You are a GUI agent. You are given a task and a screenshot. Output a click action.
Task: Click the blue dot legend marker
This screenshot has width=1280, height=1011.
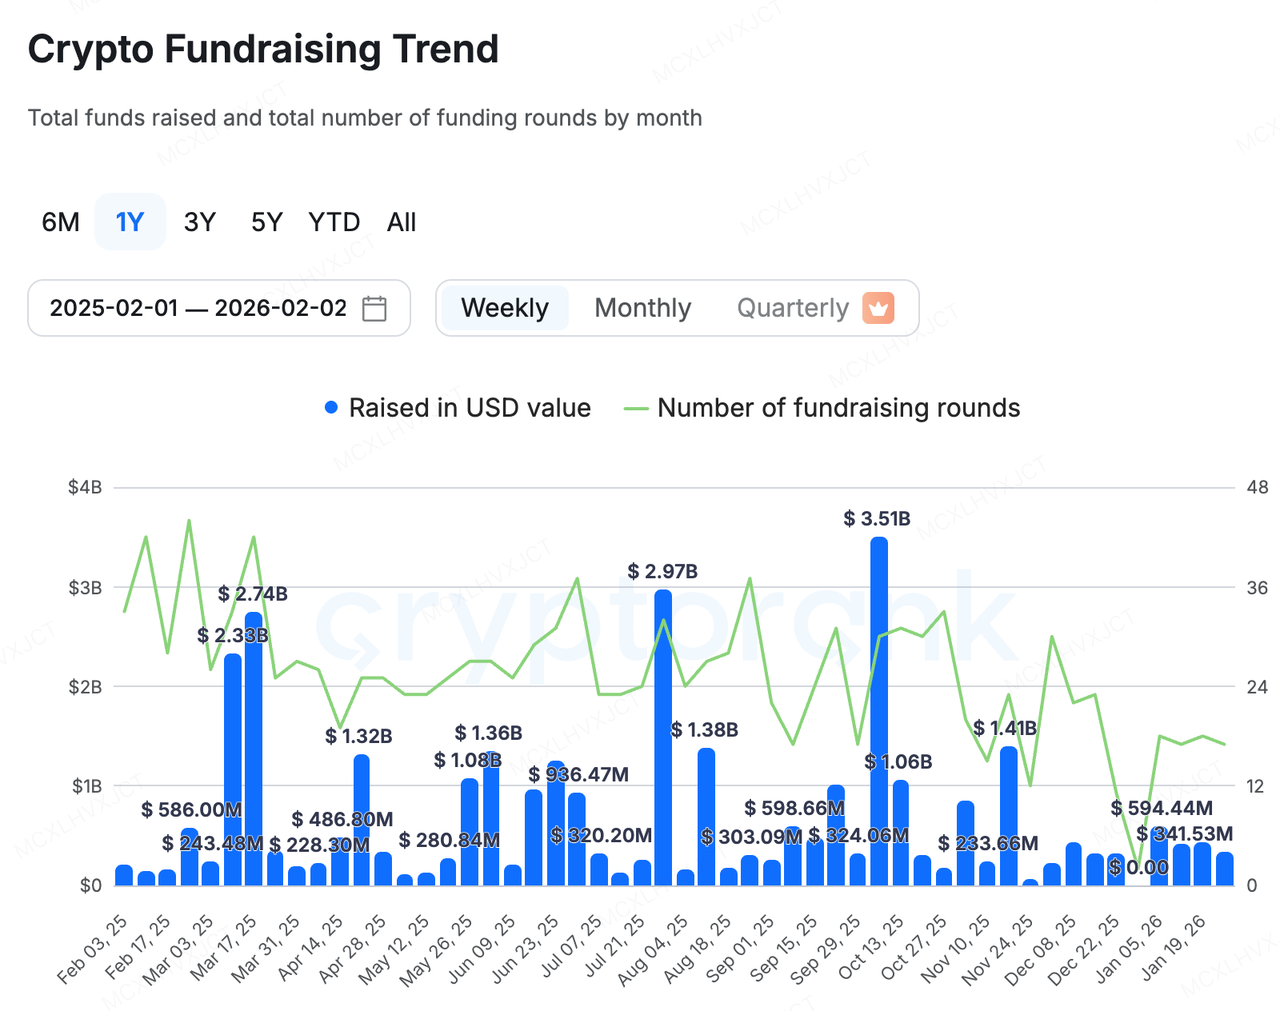point(331,408)
